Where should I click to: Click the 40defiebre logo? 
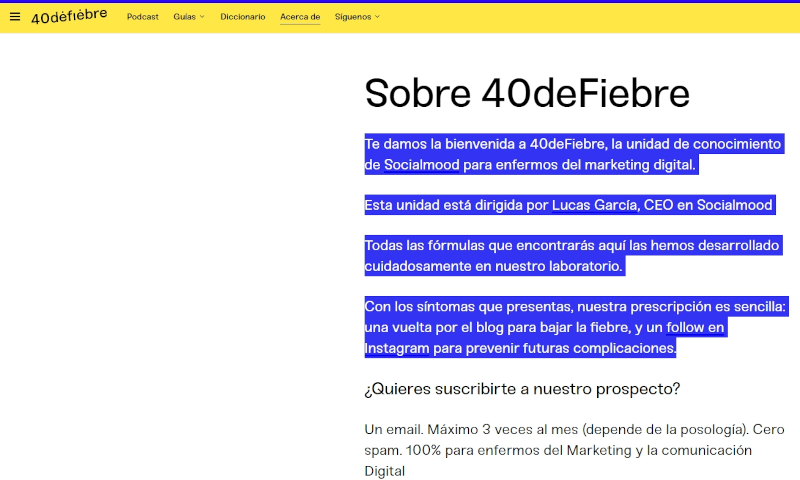tap(69, 16)
